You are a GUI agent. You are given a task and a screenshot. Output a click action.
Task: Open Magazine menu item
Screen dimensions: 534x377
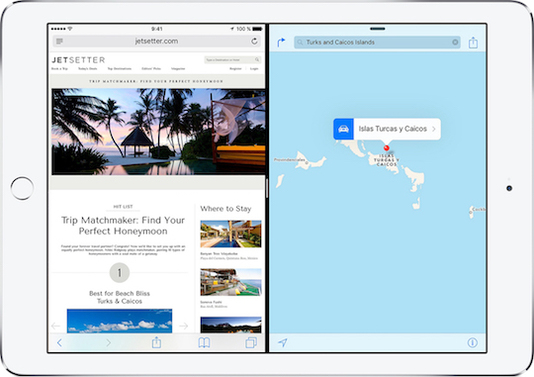[x=178, y=69]
